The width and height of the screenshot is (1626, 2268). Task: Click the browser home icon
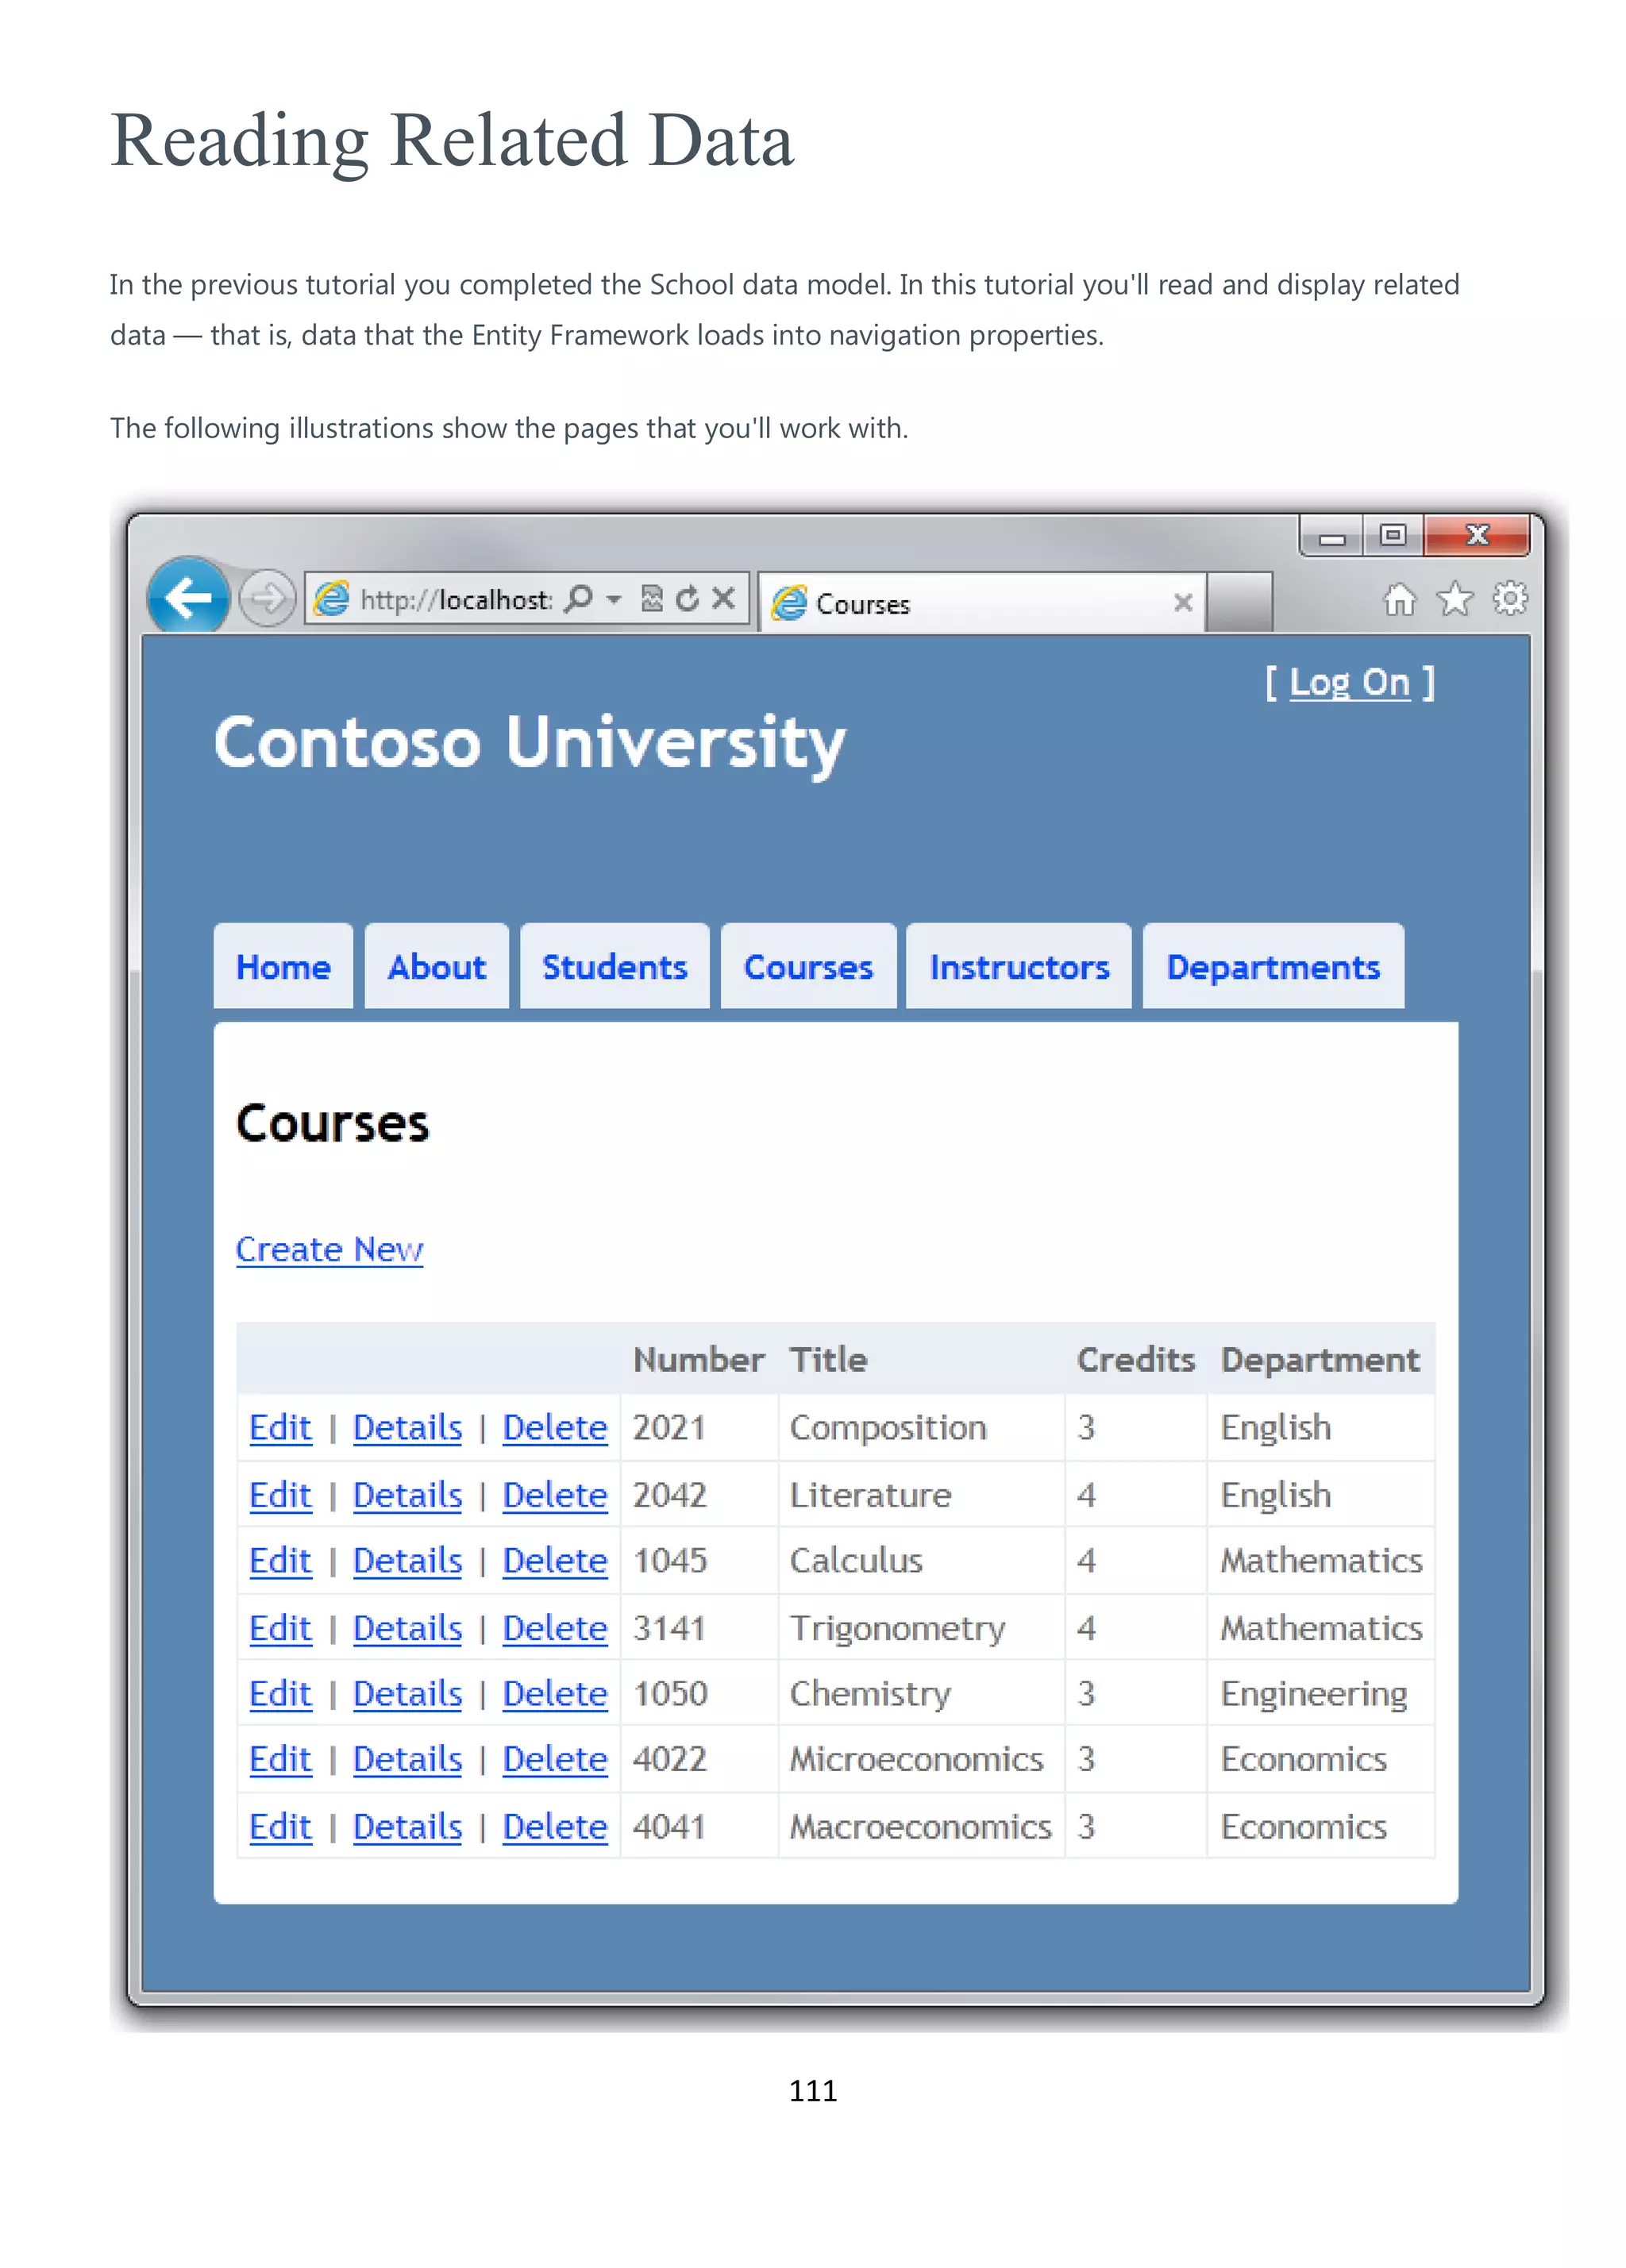coord(1400,599)
